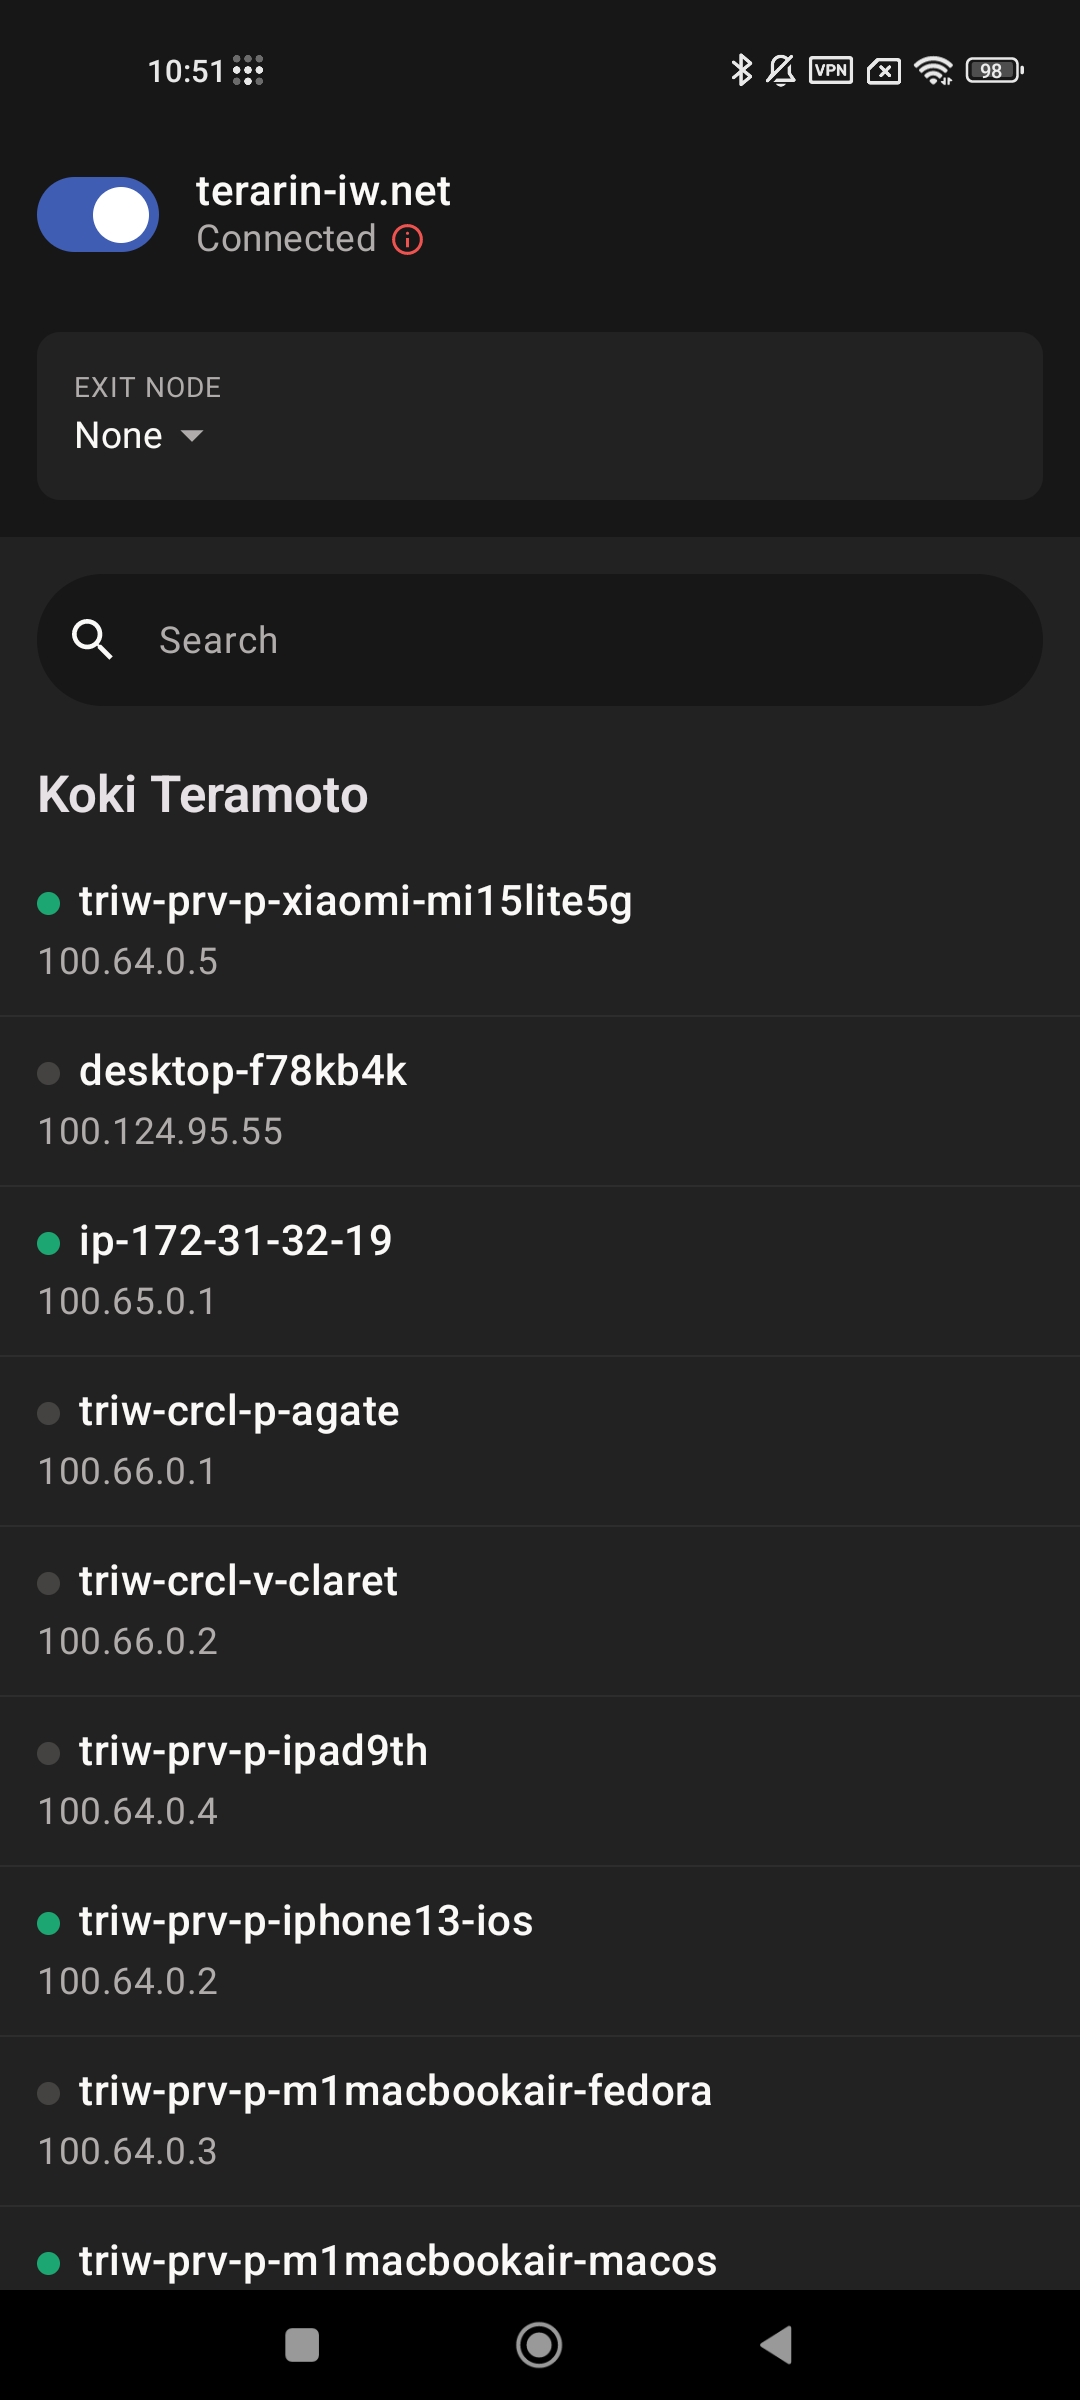Tap the battery level indicator
Image resolution: width=1080 pixels, height=2400 pixels.
[x=994, y=70]
